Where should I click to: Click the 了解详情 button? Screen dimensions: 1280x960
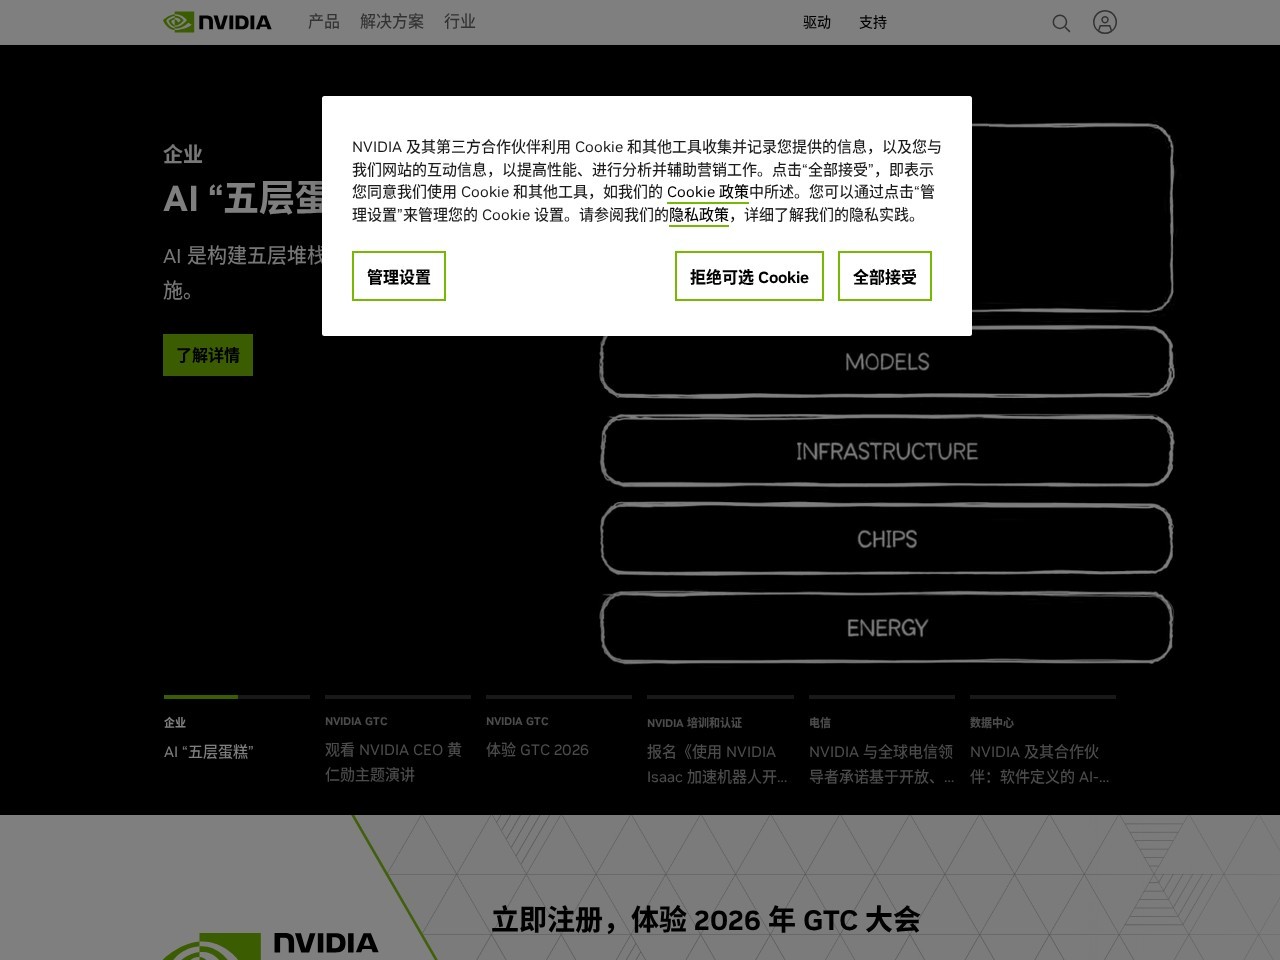[207, 354]
